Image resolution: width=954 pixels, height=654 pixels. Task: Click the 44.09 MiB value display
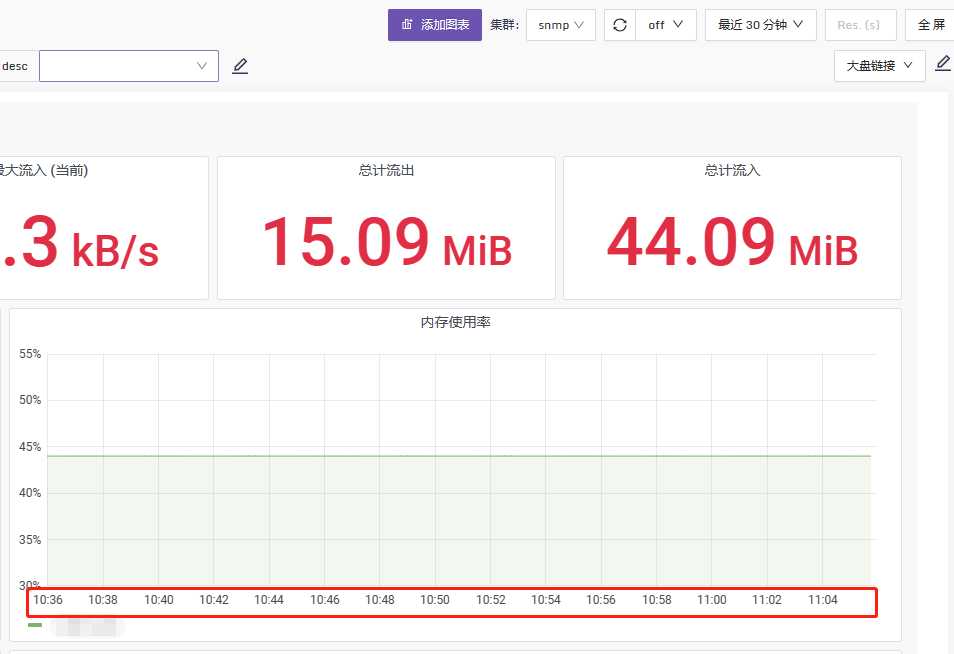(x=731, y=242)
